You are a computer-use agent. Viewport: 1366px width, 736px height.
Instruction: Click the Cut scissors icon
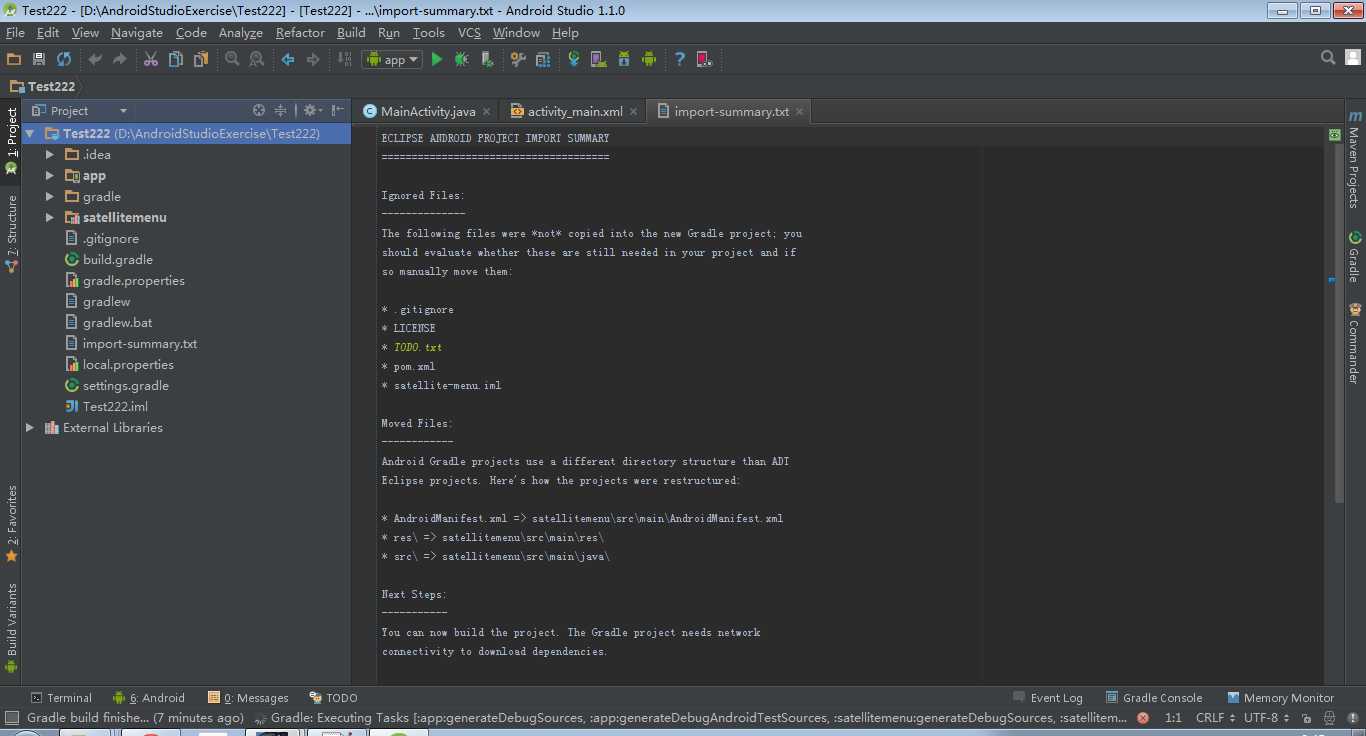[x=151, y=59]
